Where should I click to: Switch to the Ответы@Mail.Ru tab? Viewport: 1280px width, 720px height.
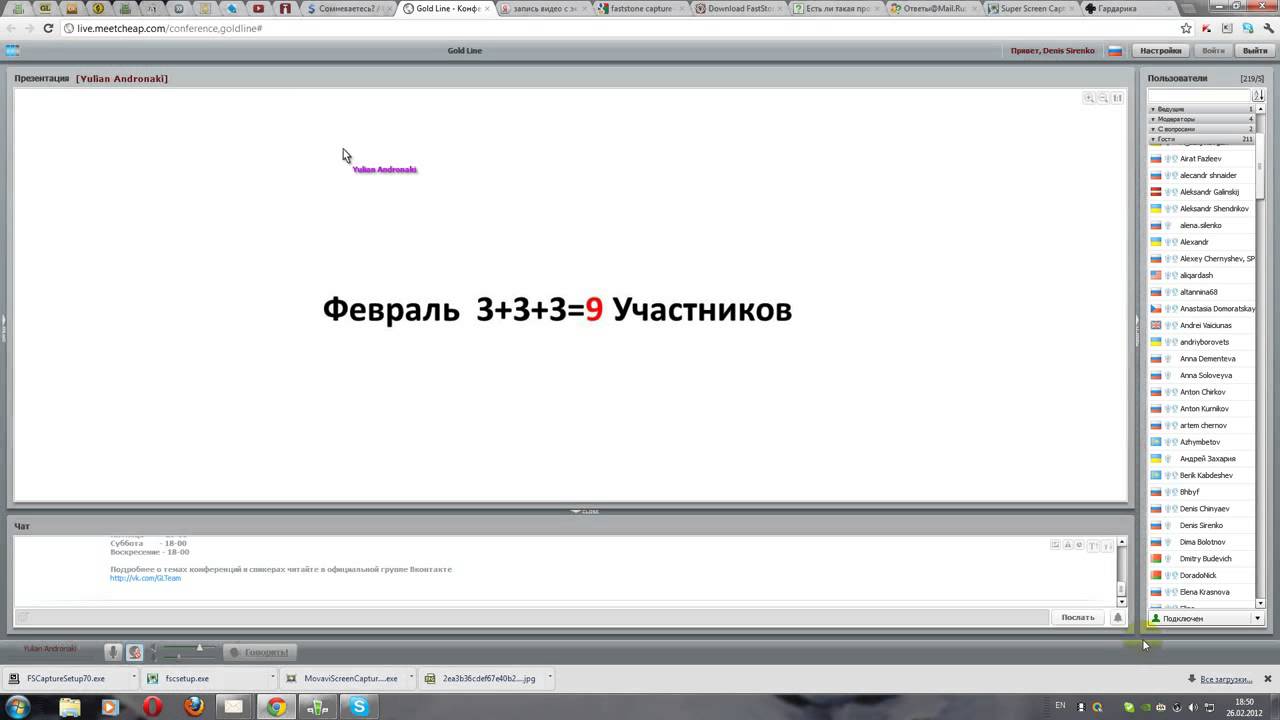pos(931,8)
